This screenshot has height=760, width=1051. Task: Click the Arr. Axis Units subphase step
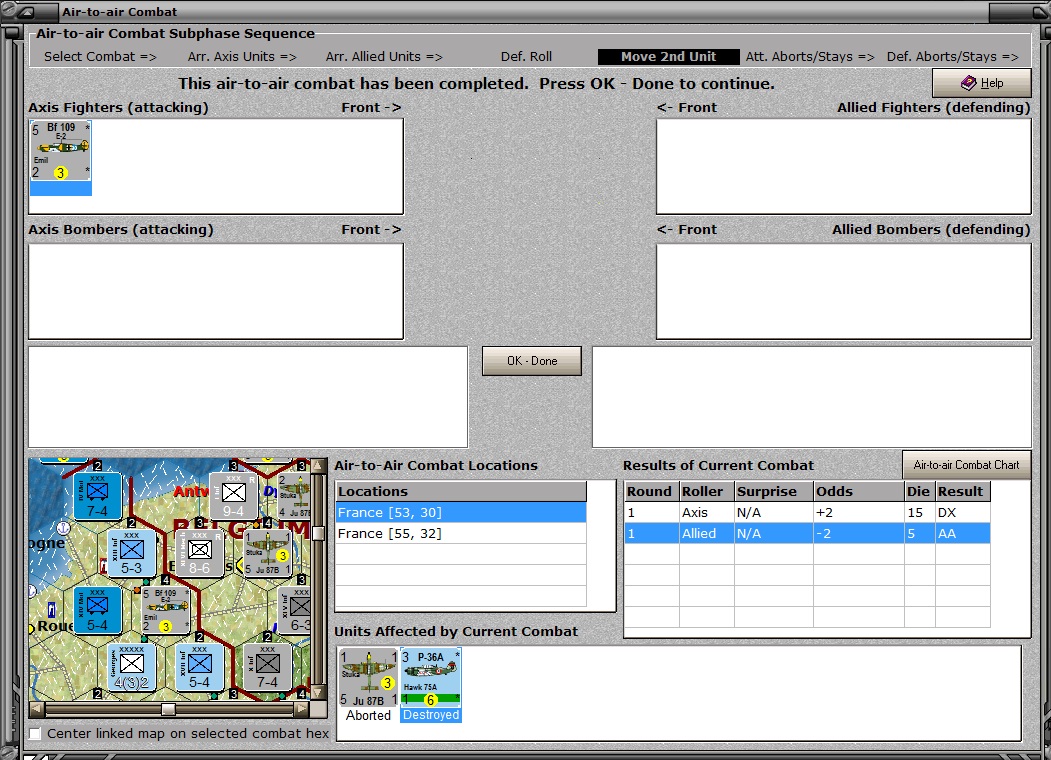tap(242, 56)
